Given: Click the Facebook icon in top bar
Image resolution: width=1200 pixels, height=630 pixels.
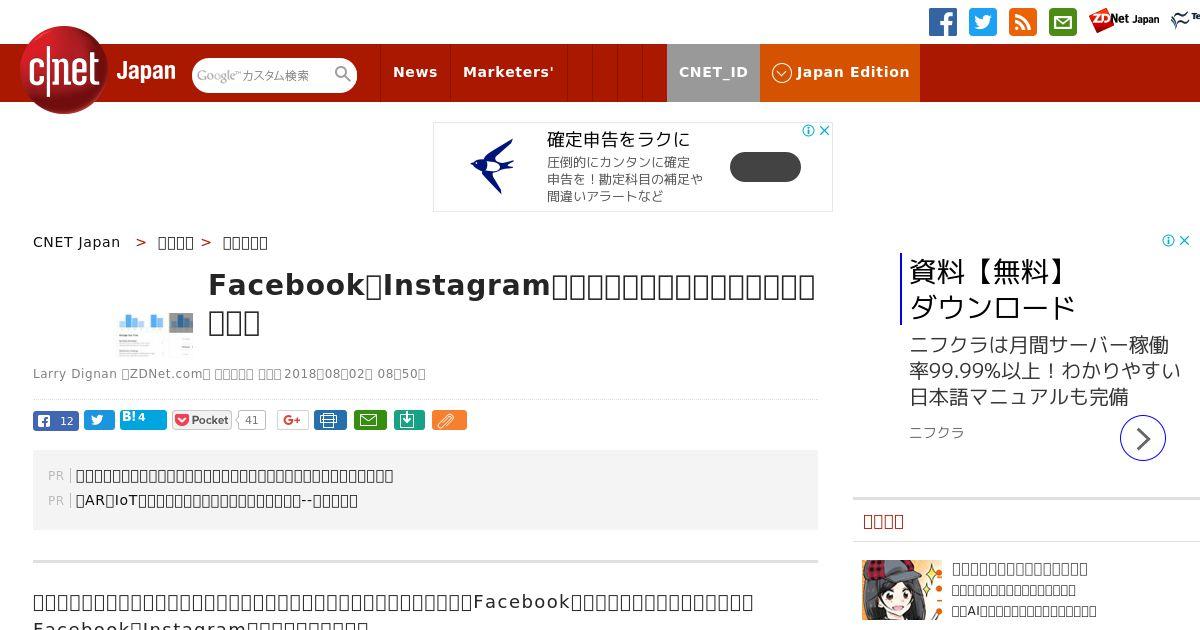Looking at the screenshot, I should pyautogui.click(x=943, y=22).
